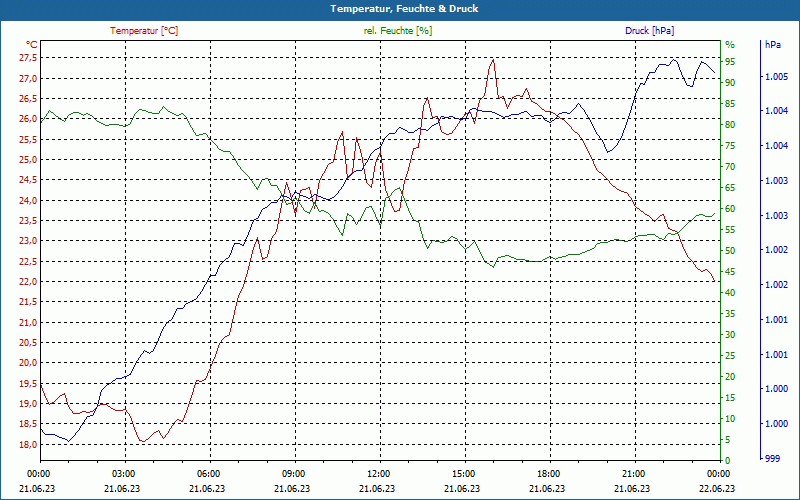Click the "999" pressure axis value

click(772, 459)
